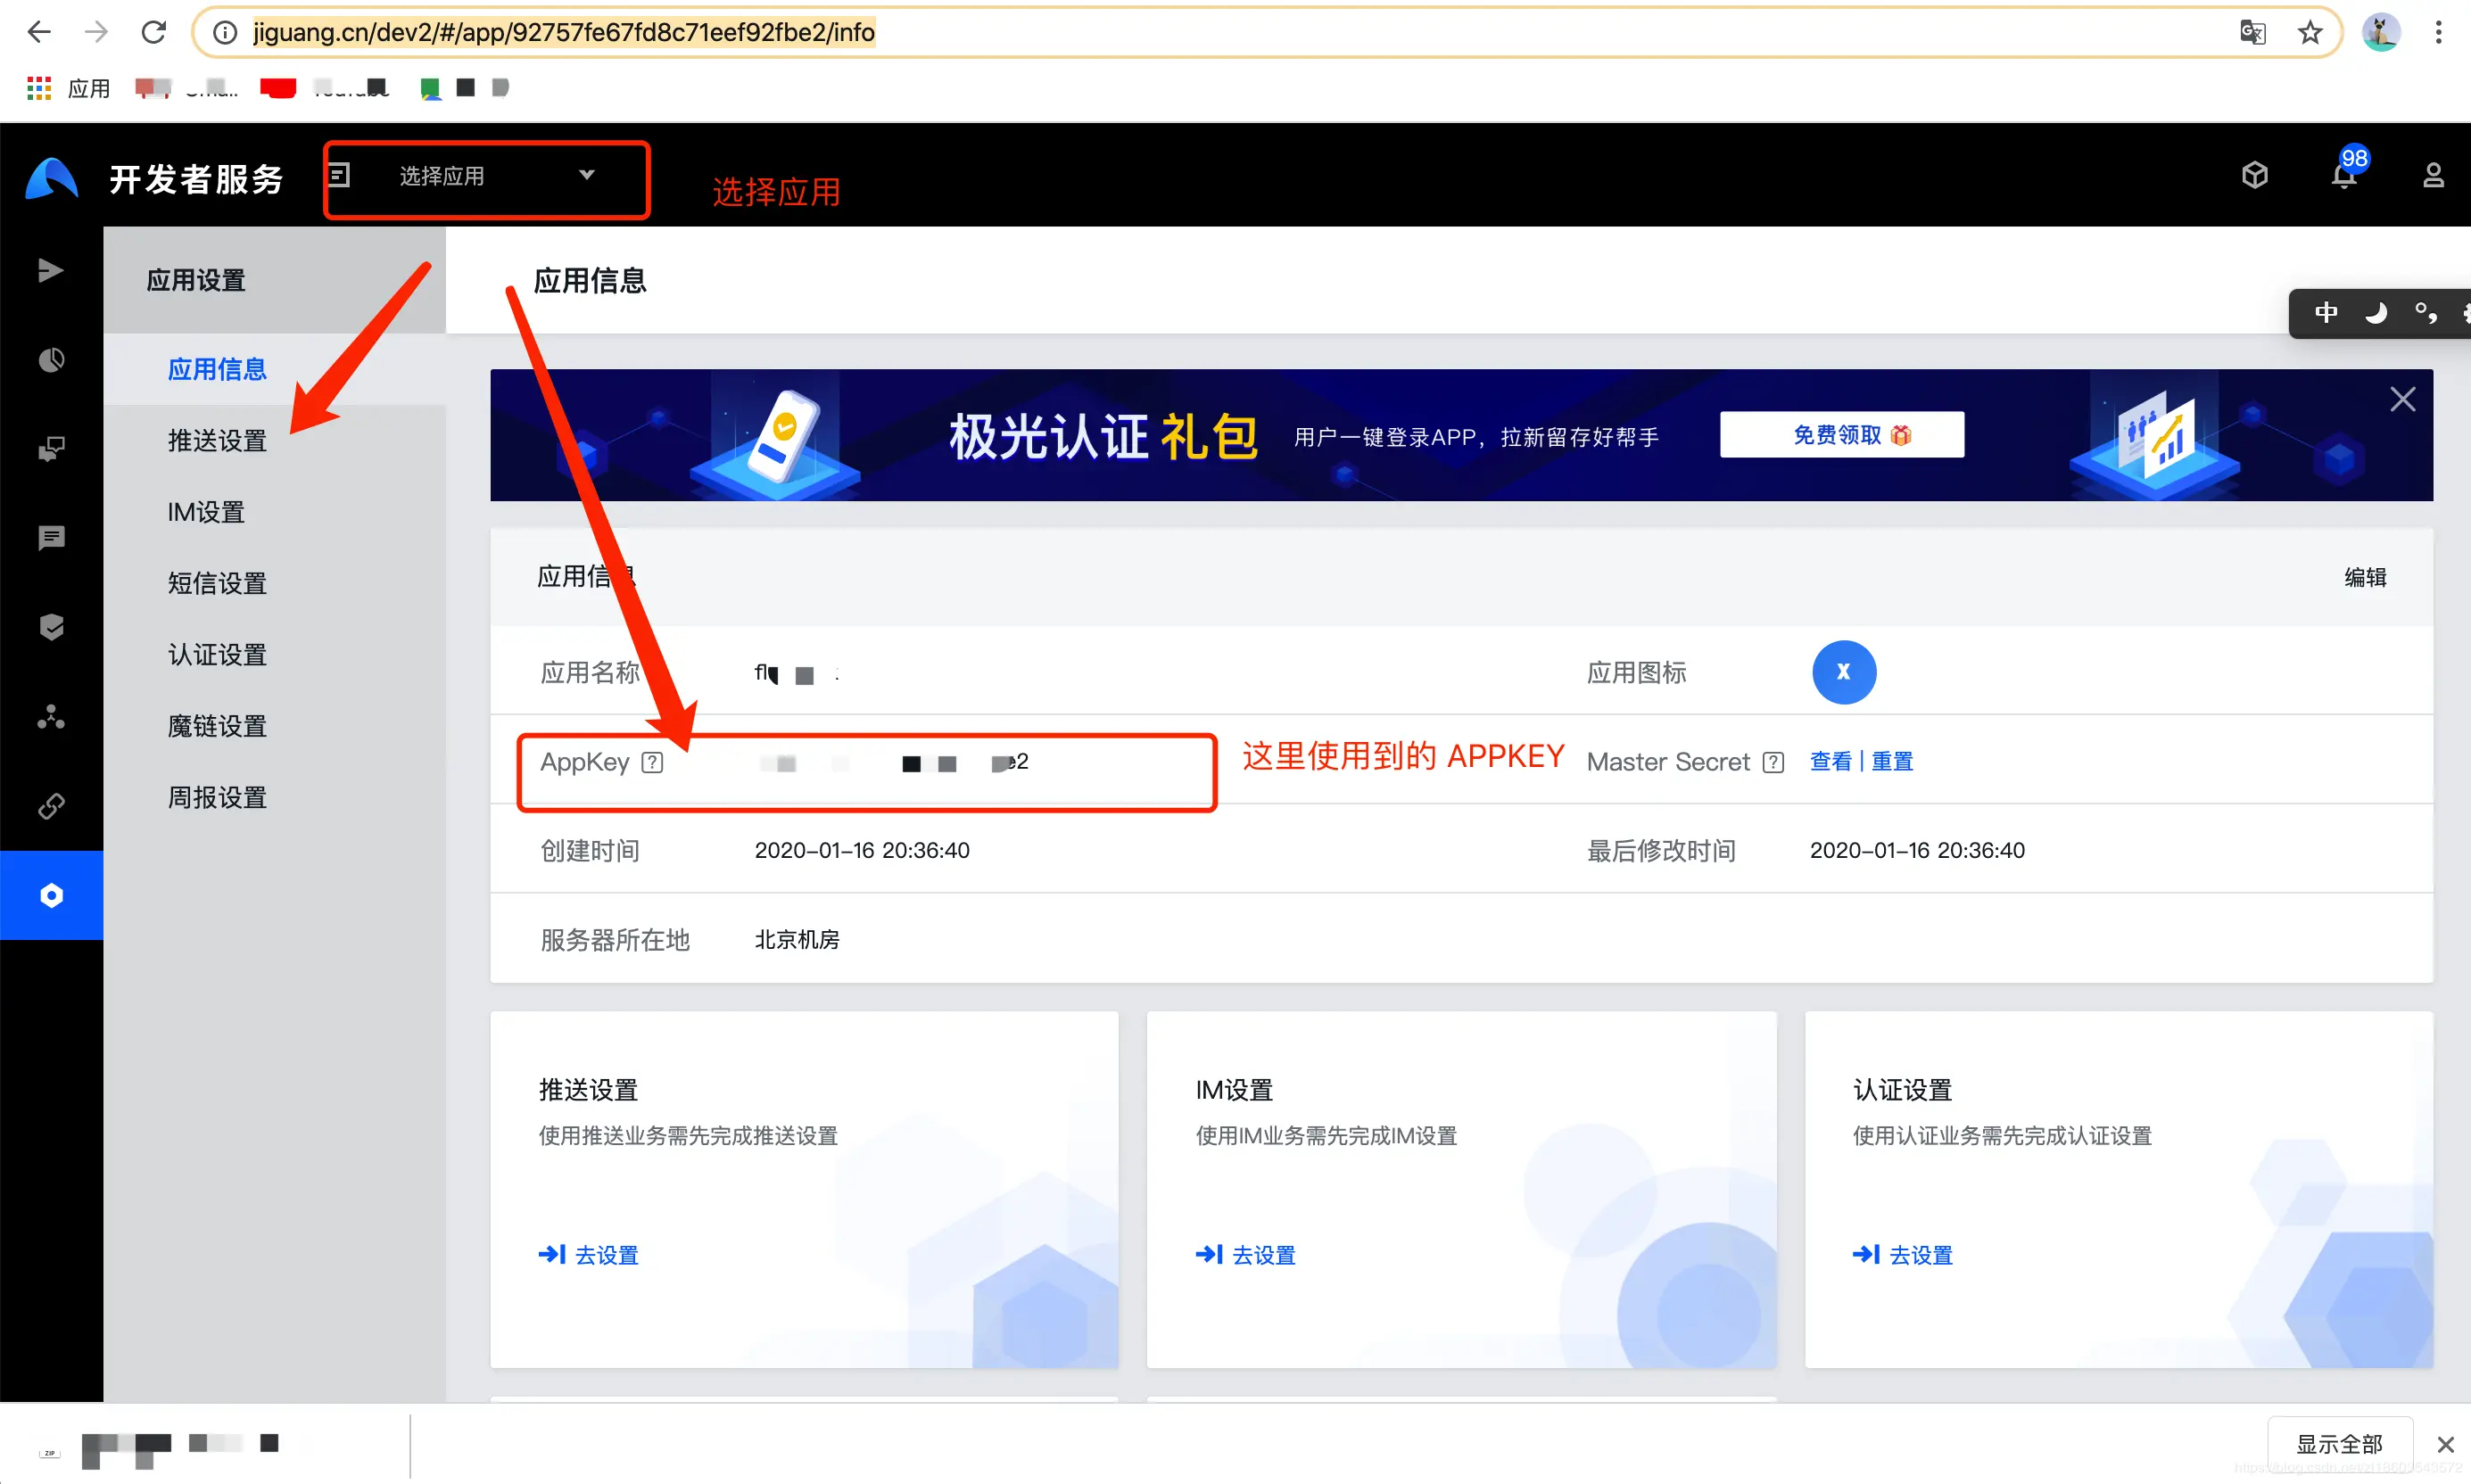Click the notification bell showing 98

[2344, 174]
